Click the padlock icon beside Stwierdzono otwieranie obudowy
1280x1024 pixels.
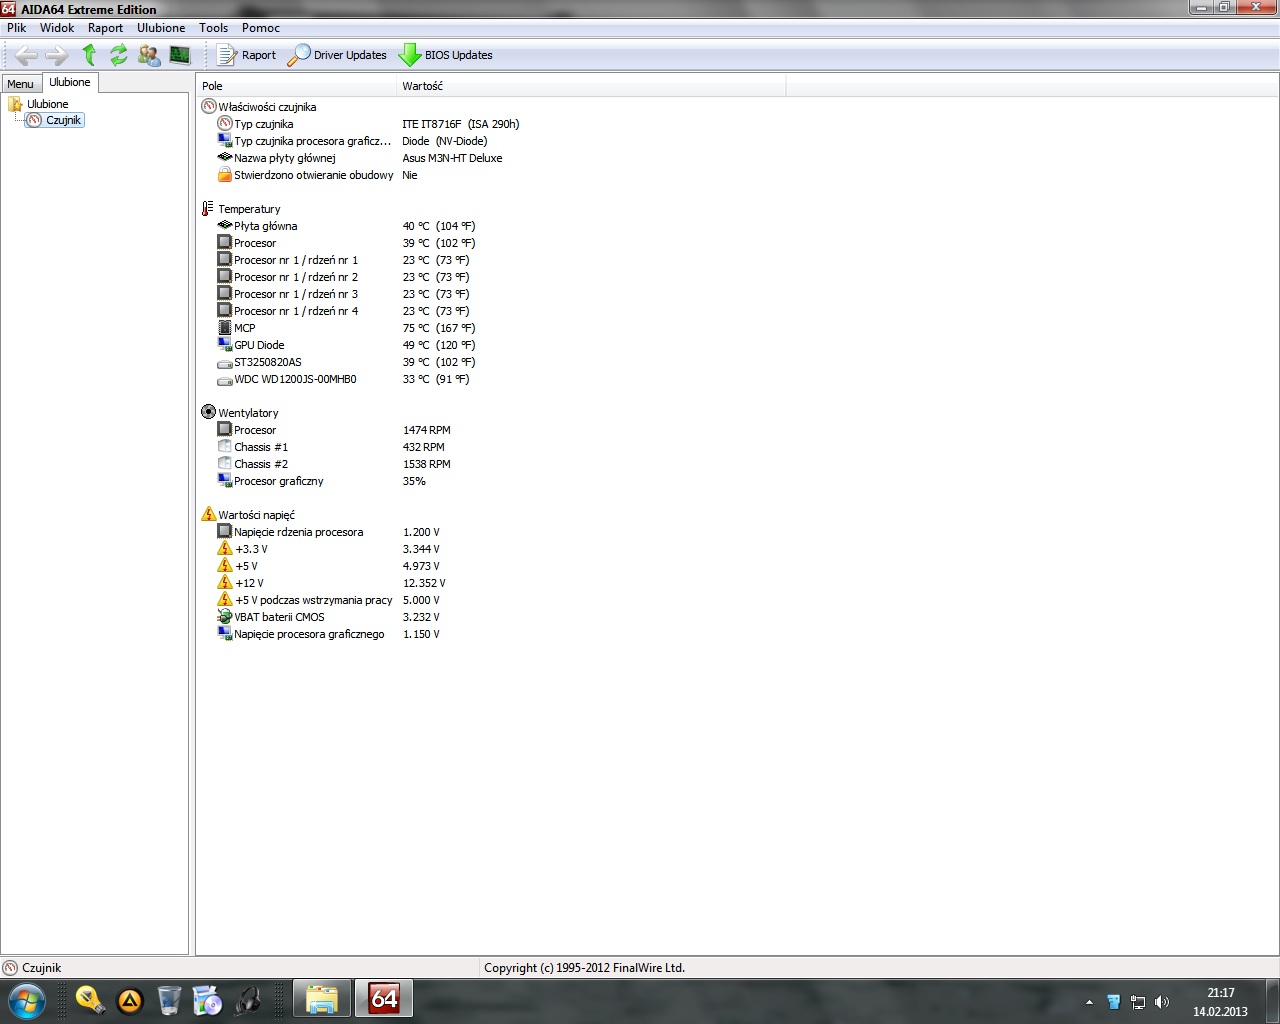coord(225,175)
